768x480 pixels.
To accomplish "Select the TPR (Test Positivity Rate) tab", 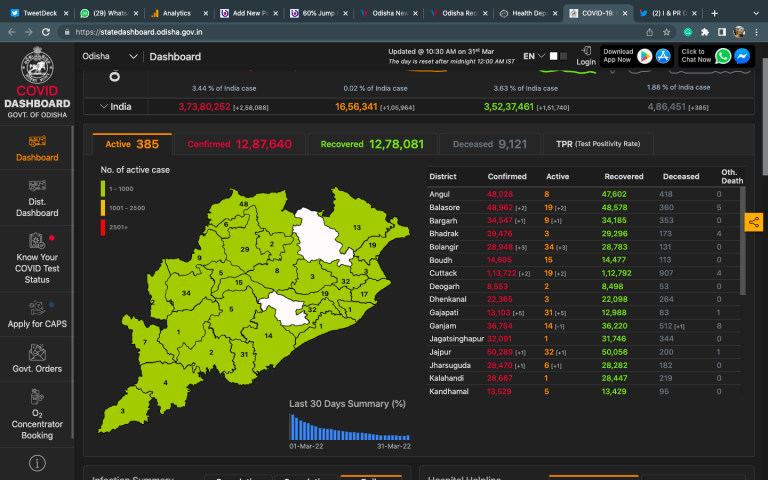I will pos(598,144).
